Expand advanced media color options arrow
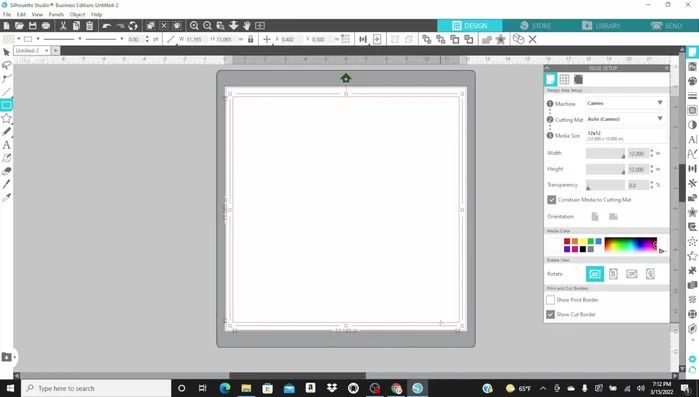 click(662, 251)
